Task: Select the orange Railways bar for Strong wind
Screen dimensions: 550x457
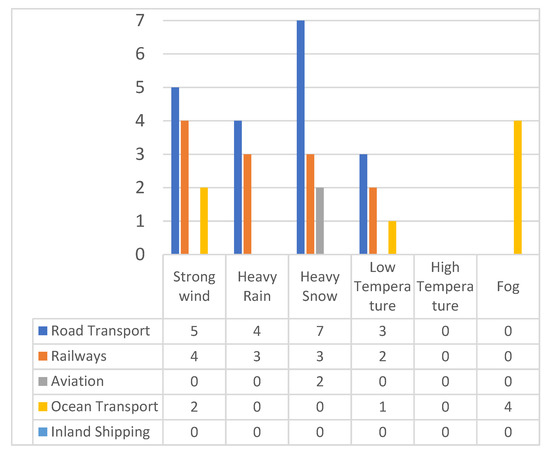Action: tap(185, 187)
